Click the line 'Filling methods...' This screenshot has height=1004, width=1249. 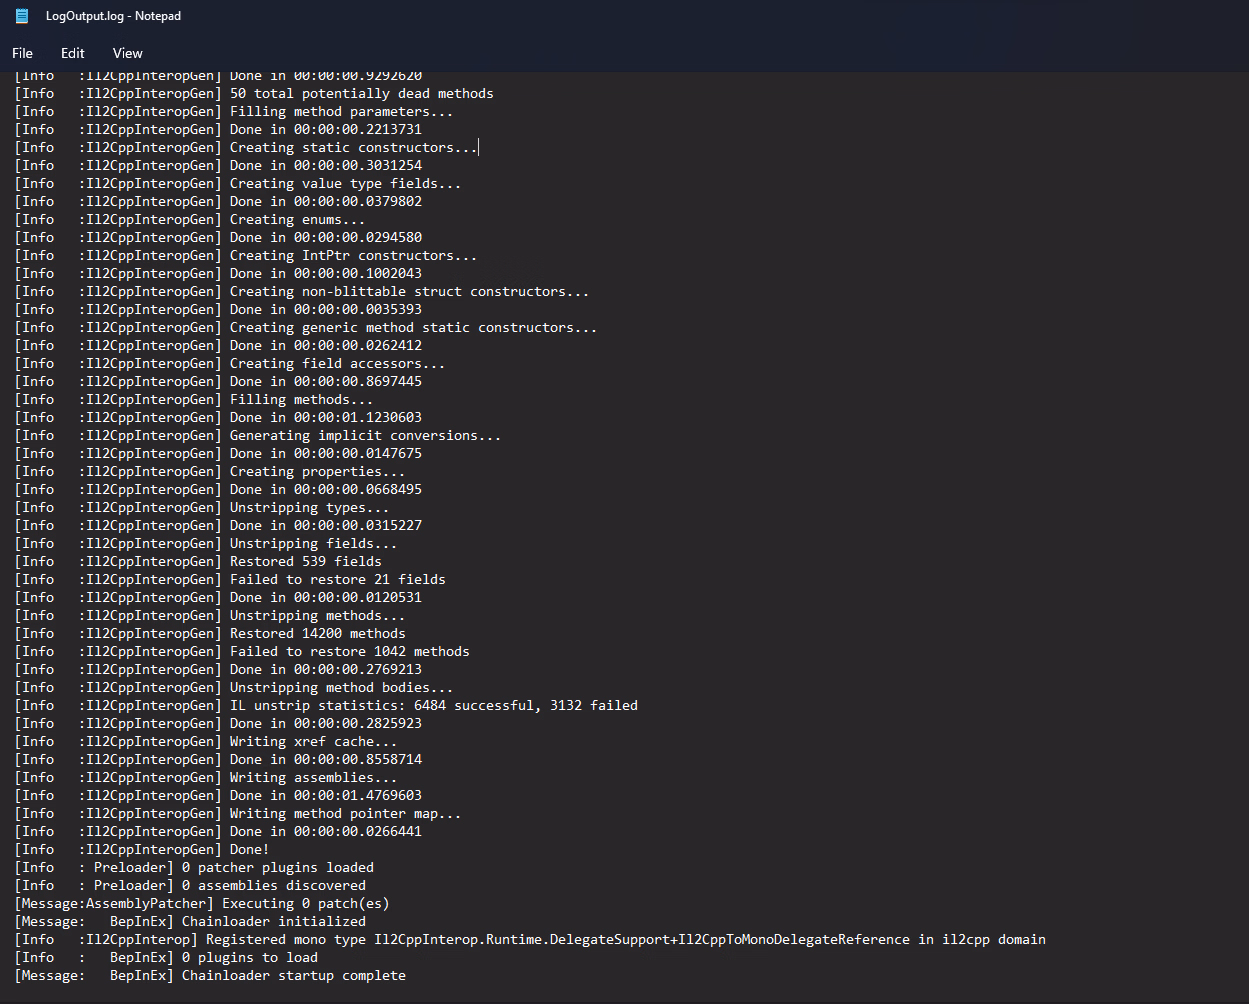coord(194,399)
